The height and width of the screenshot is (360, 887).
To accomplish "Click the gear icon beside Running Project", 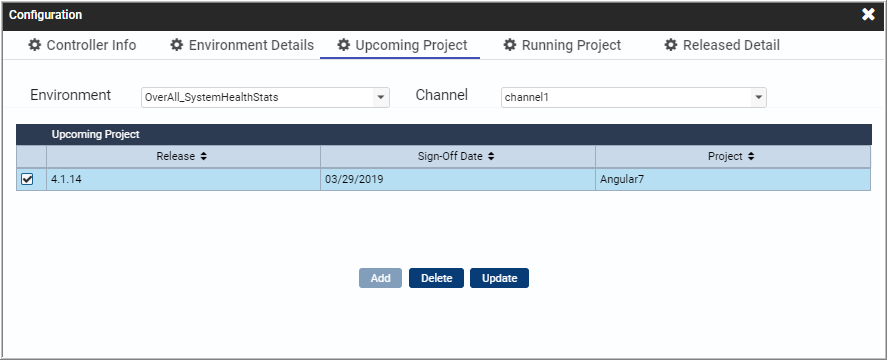I will coord(510,45).
